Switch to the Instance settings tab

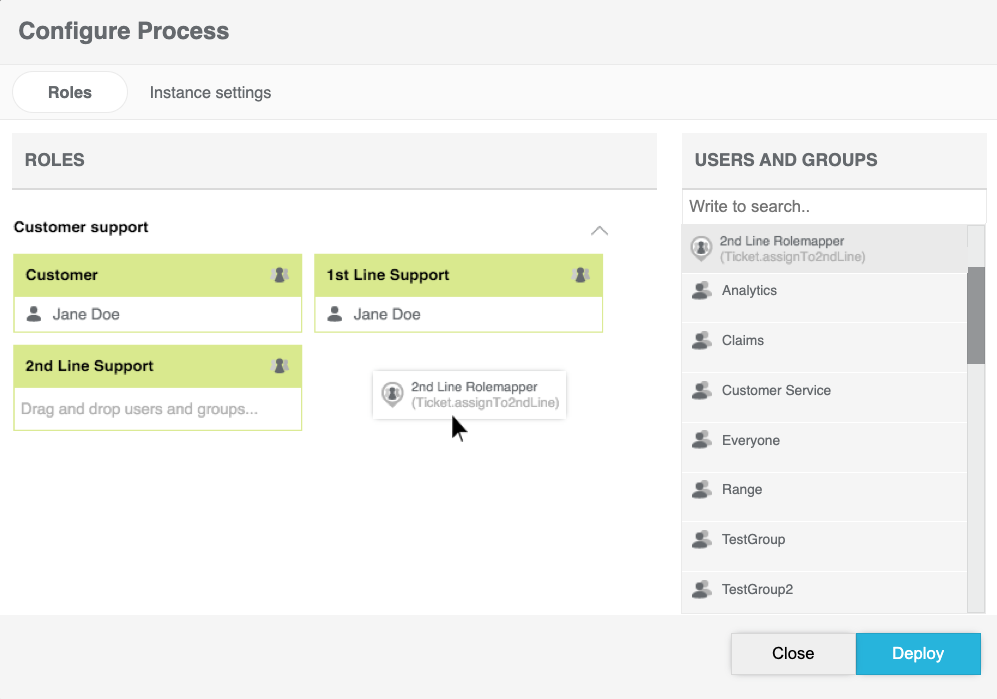(x=210, y=92)
